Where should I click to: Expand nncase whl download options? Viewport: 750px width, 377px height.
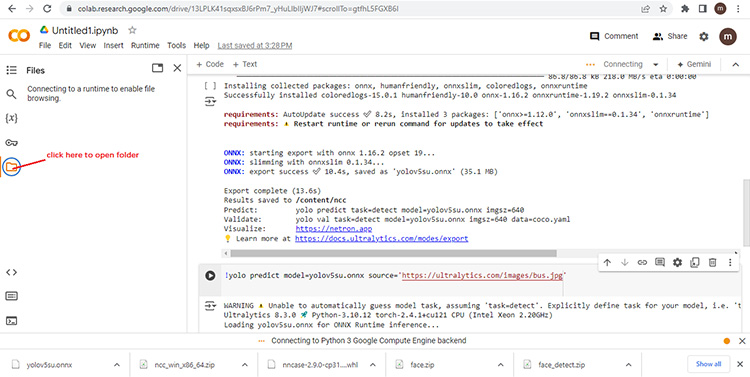(x=373, y=365)
